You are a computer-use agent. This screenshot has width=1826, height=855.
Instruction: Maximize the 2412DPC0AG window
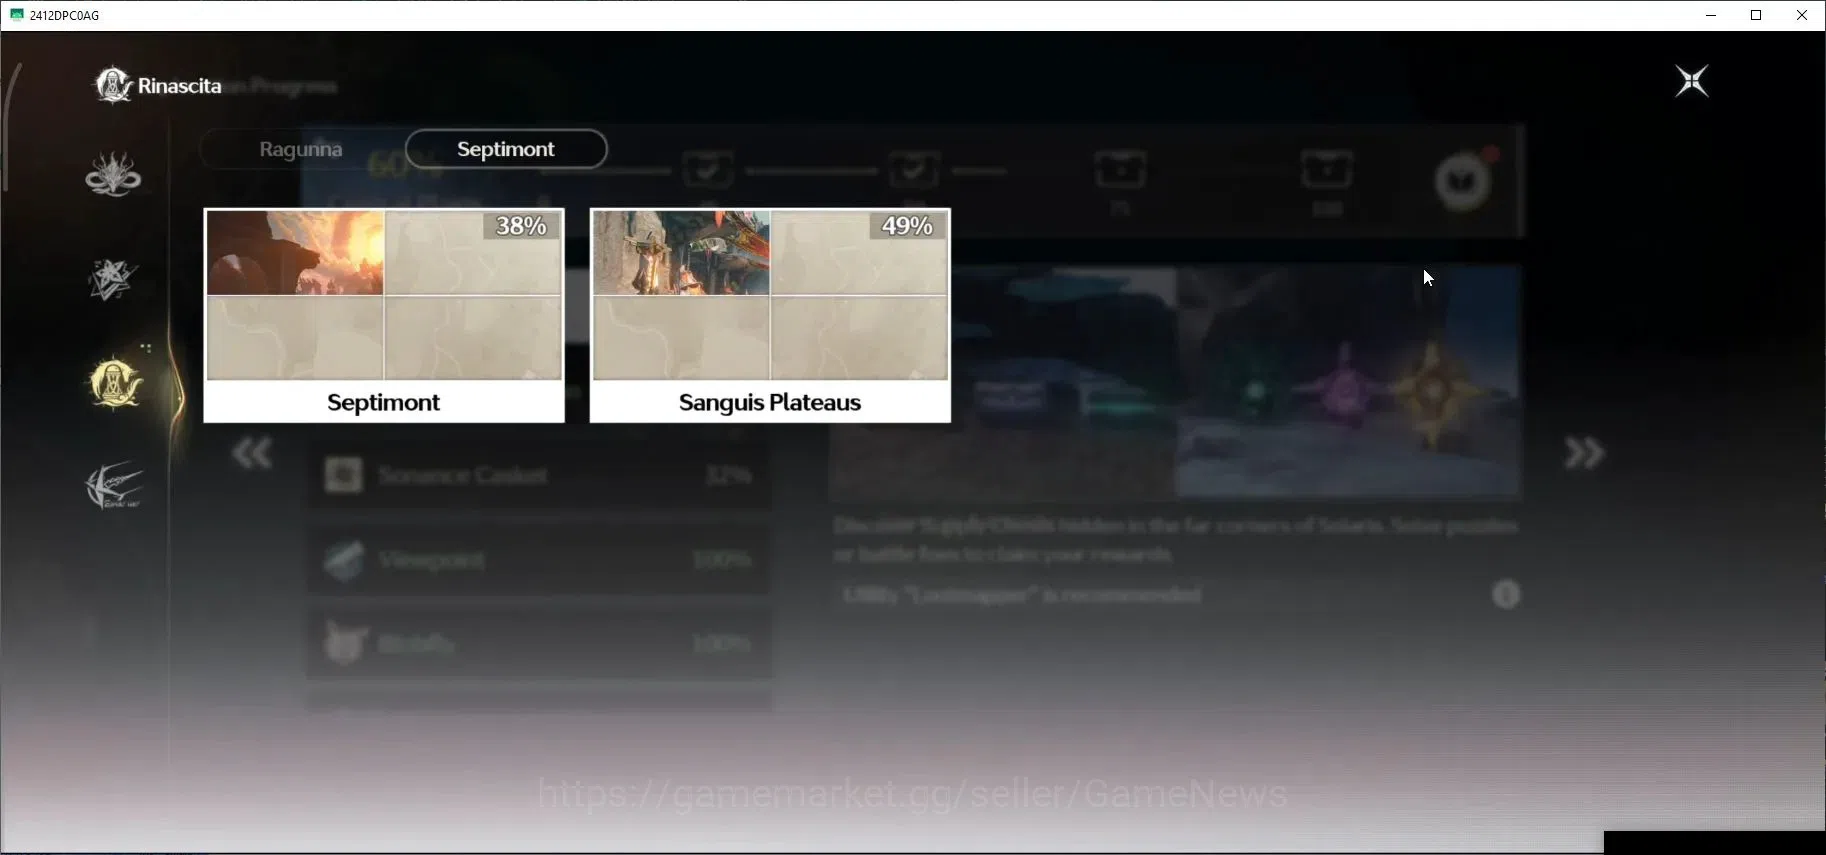tap(1756, 15)
